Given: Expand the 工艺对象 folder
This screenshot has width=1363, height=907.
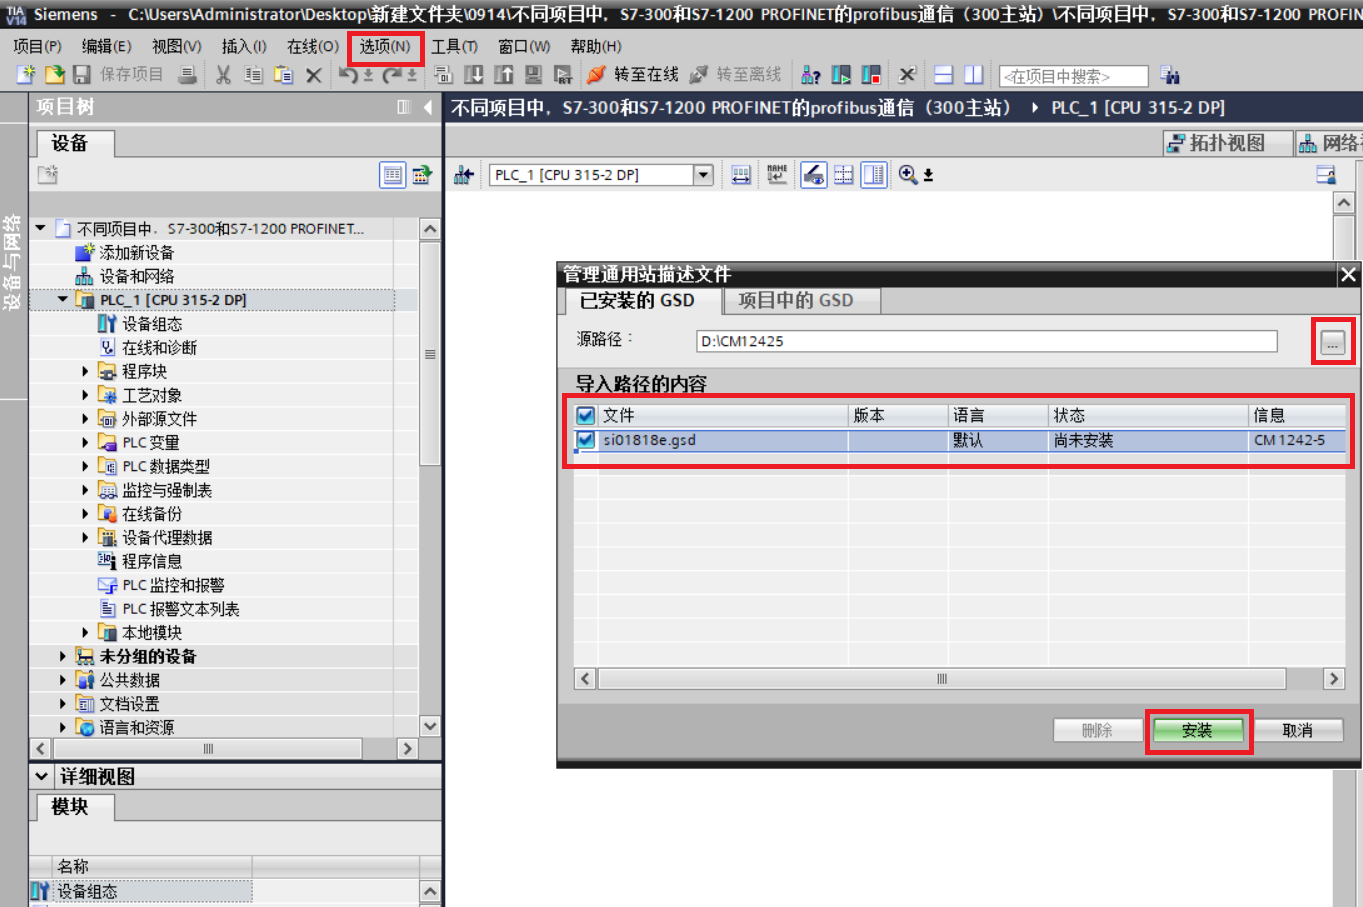Looking at the screenshot, I should coord(85,395).
